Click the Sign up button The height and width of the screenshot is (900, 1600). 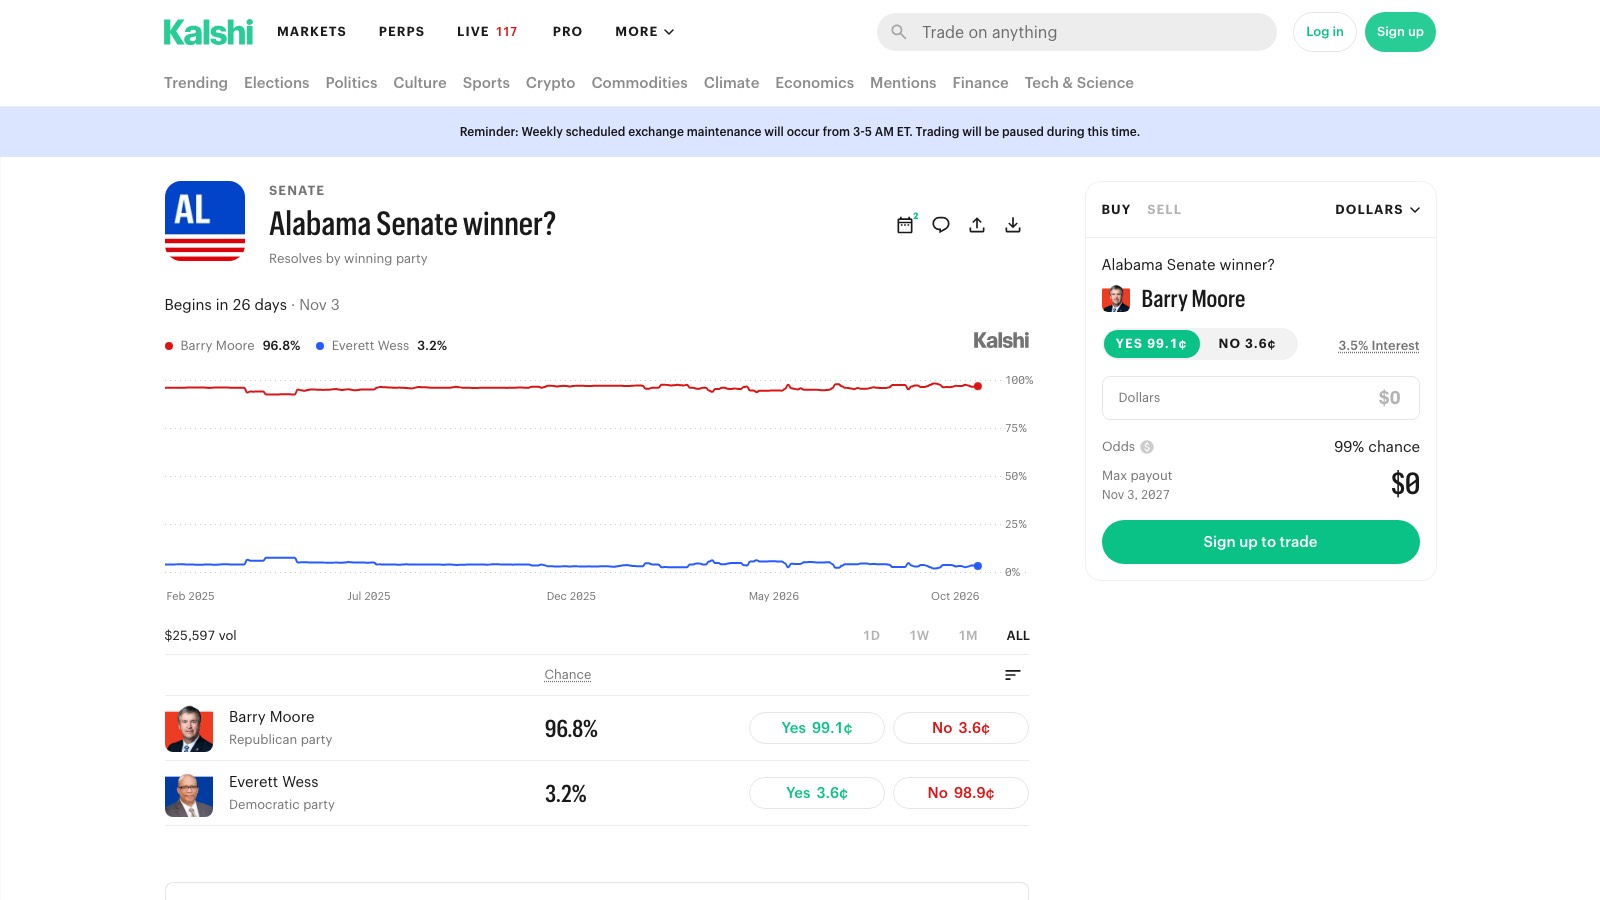pos(1400,32)
